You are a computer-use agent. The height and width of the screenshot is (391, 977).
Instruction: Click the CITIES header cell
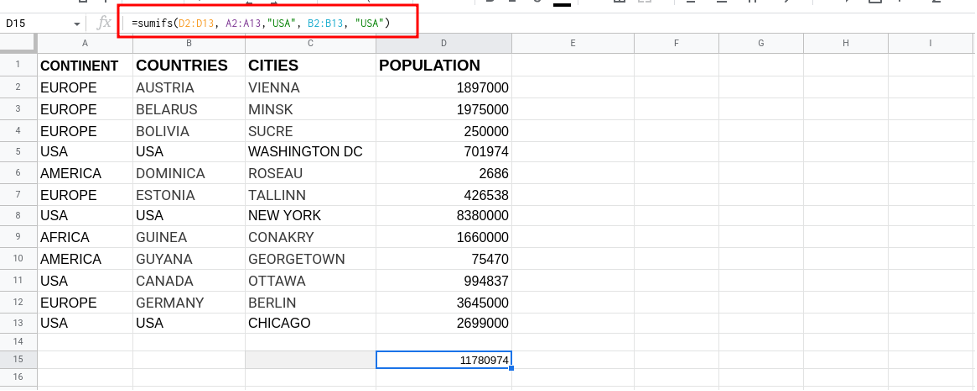[310, 65]
